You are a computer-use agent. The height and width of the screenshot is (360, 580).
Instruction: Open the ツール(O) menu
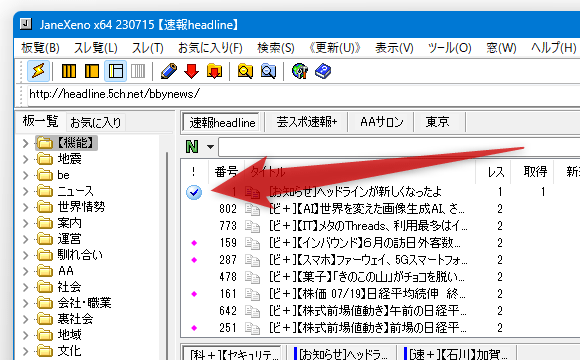click(449, 48)
